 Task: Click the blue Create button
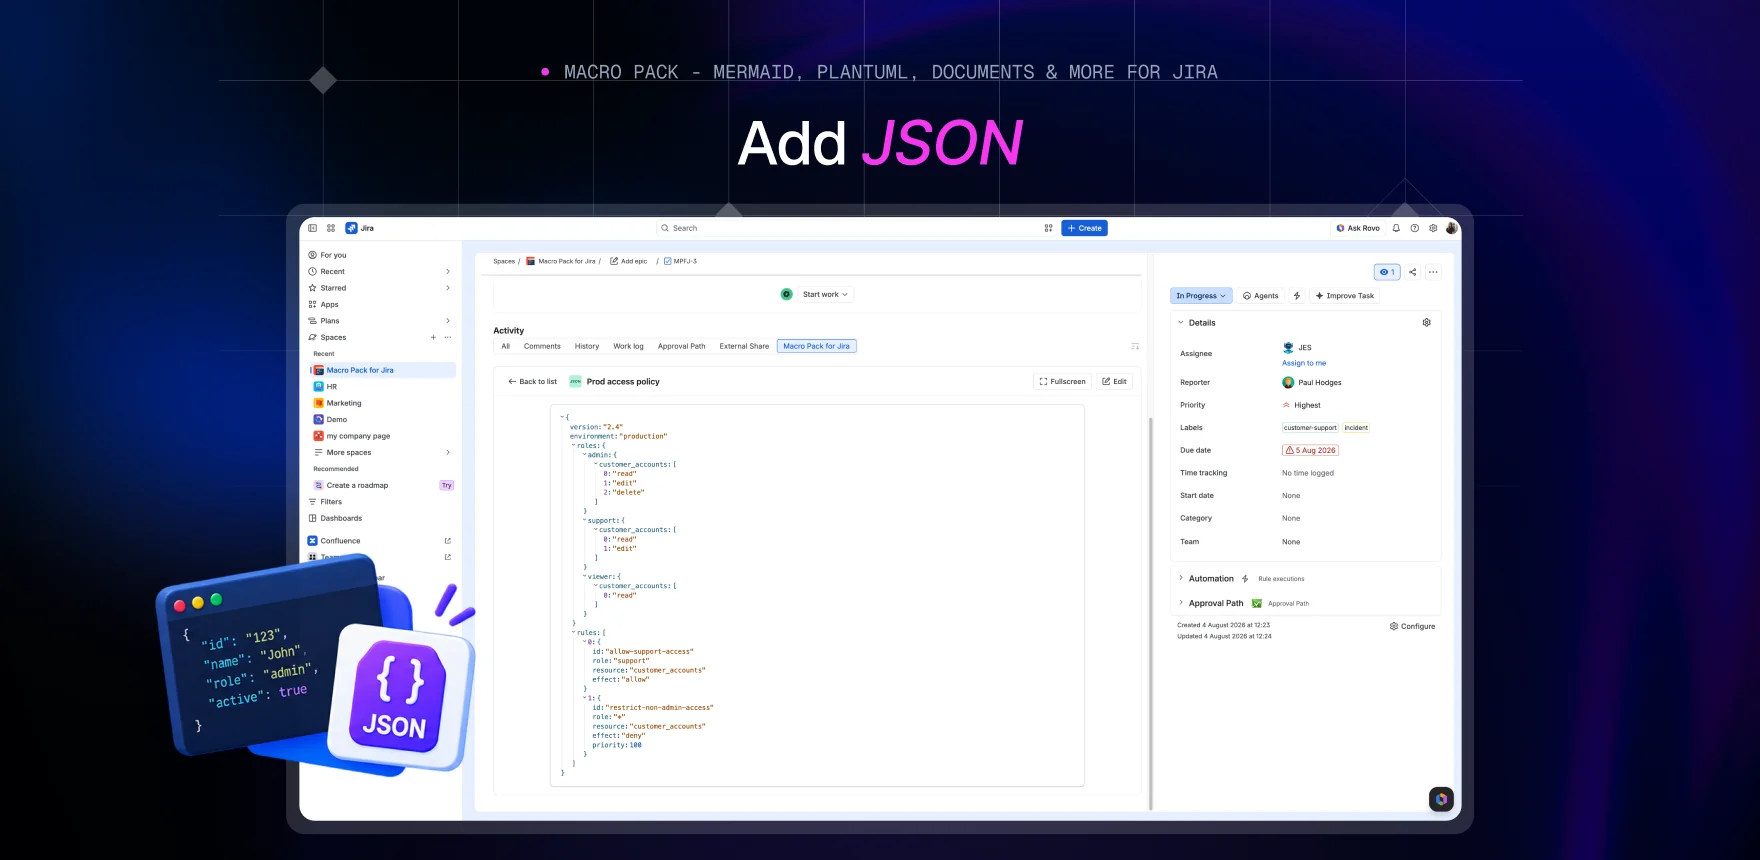pos(1084,228)
